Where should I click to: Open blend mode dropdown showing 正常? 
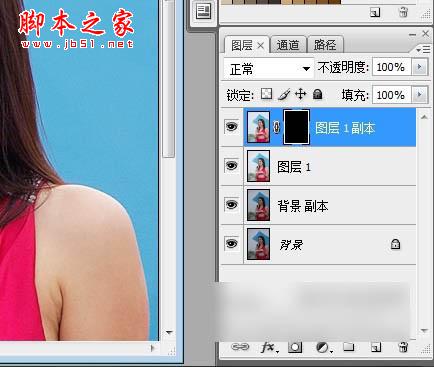click(x=269, y=69)
